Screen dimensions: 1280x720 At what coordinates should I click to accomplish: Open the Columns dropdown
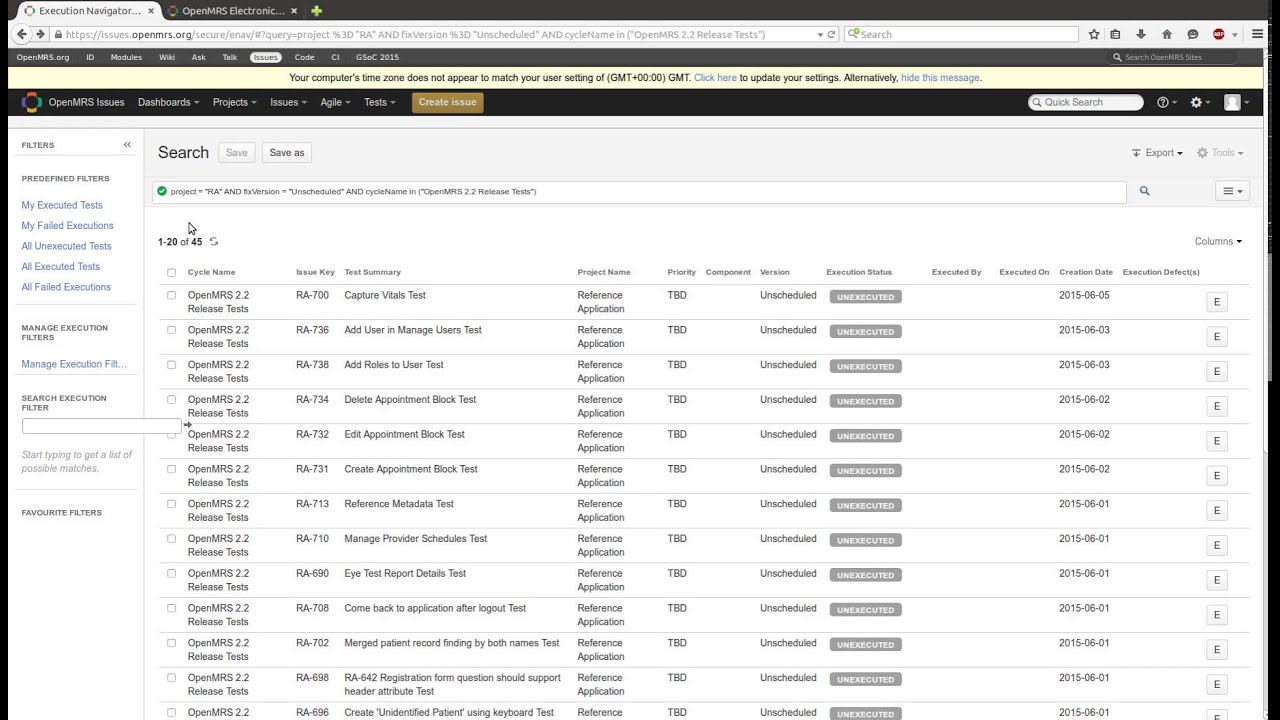1218,241
